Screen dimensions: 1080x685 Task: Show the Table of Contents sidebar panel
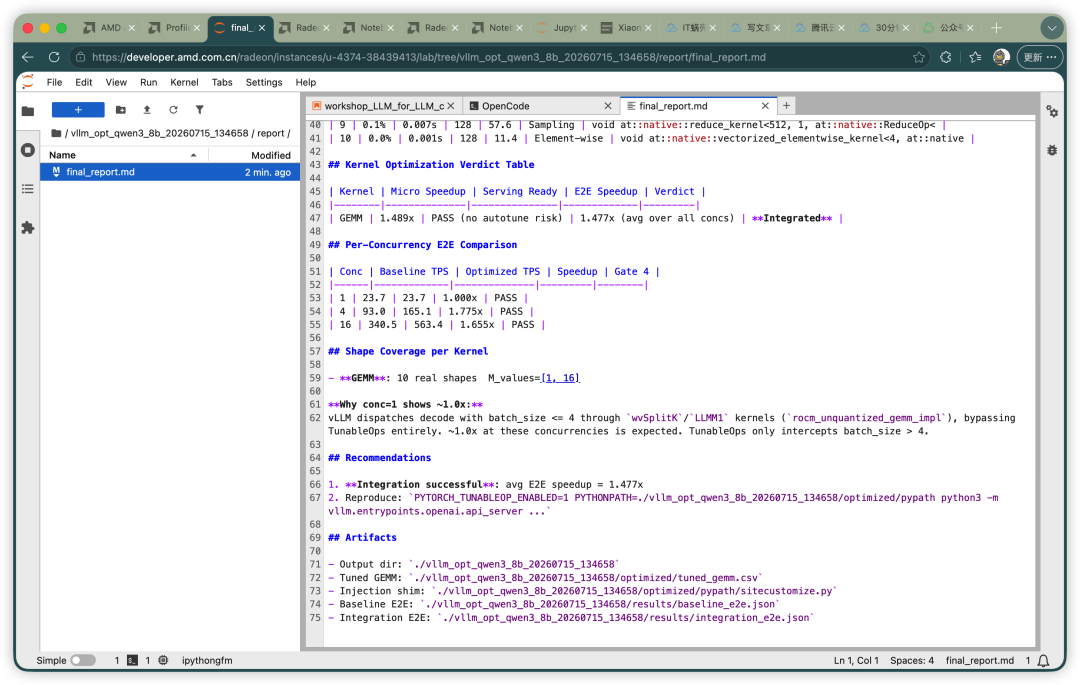click(x=28, y=189)
